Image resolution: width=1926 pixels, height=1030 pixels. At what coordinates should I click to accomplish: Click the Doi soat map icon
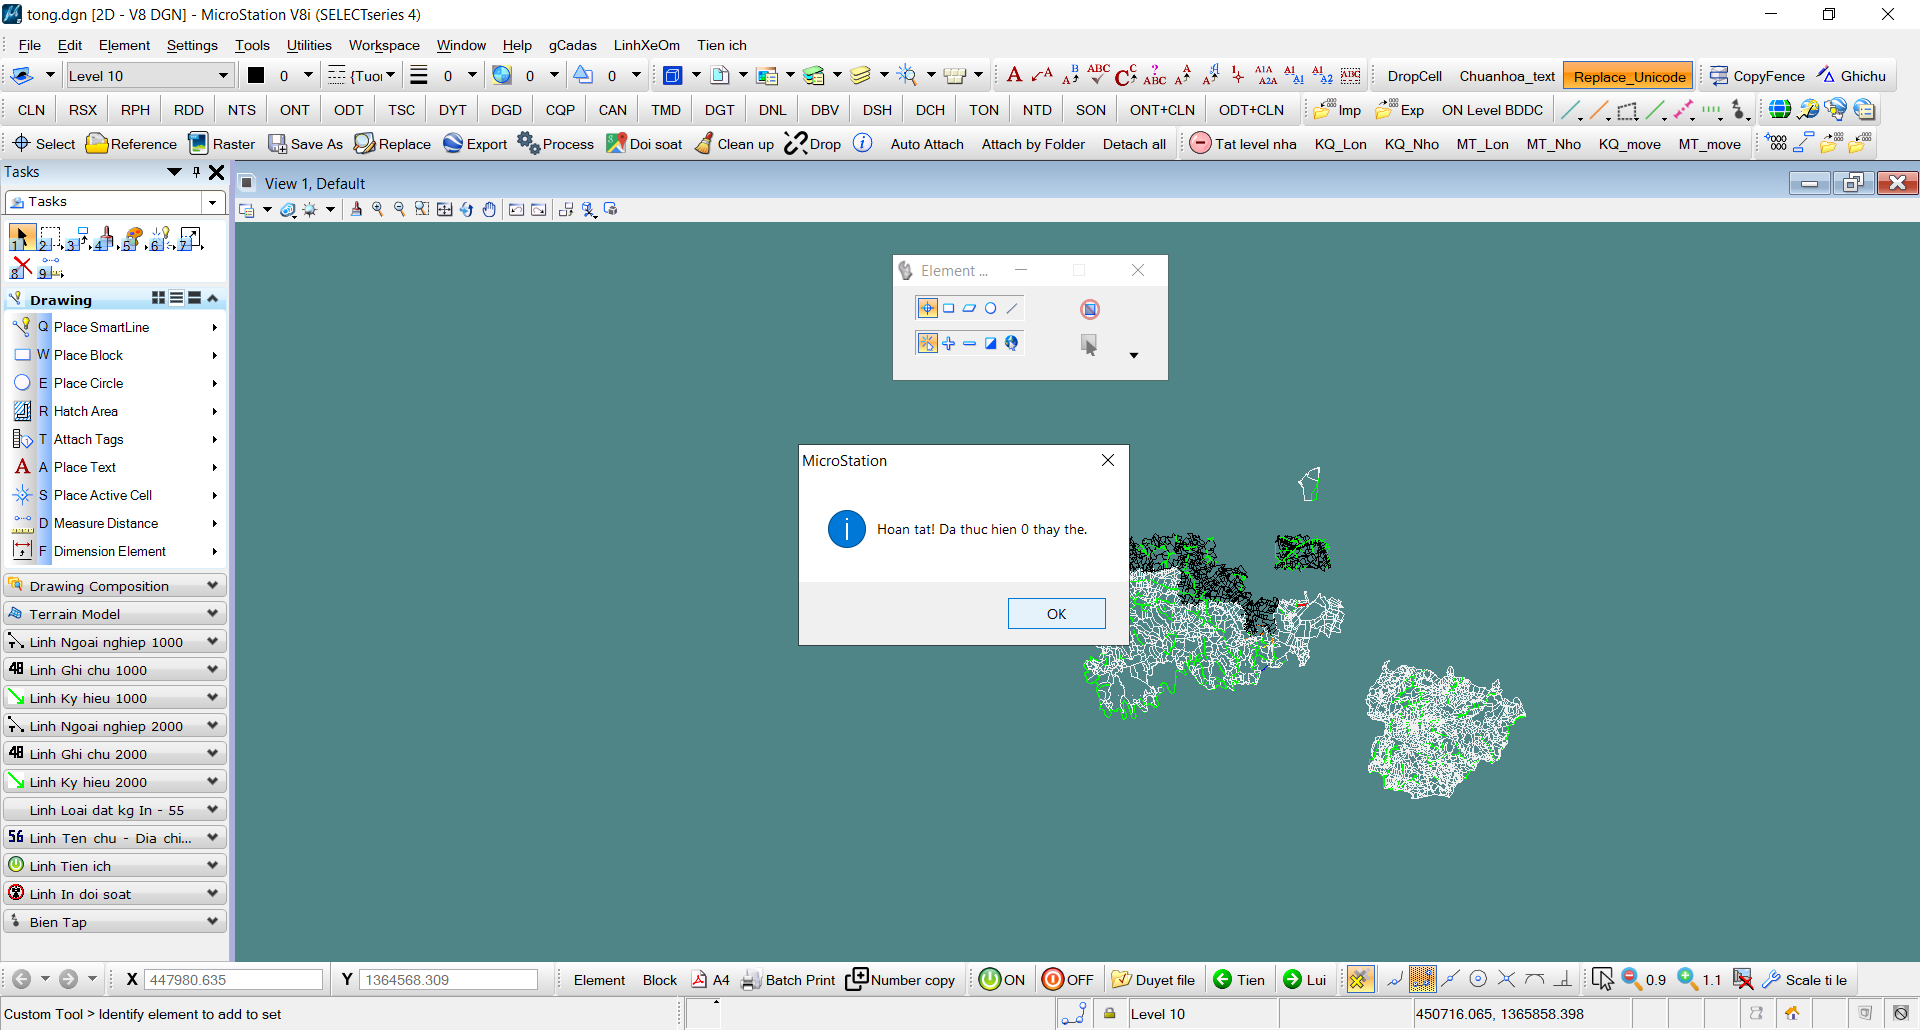616,144
